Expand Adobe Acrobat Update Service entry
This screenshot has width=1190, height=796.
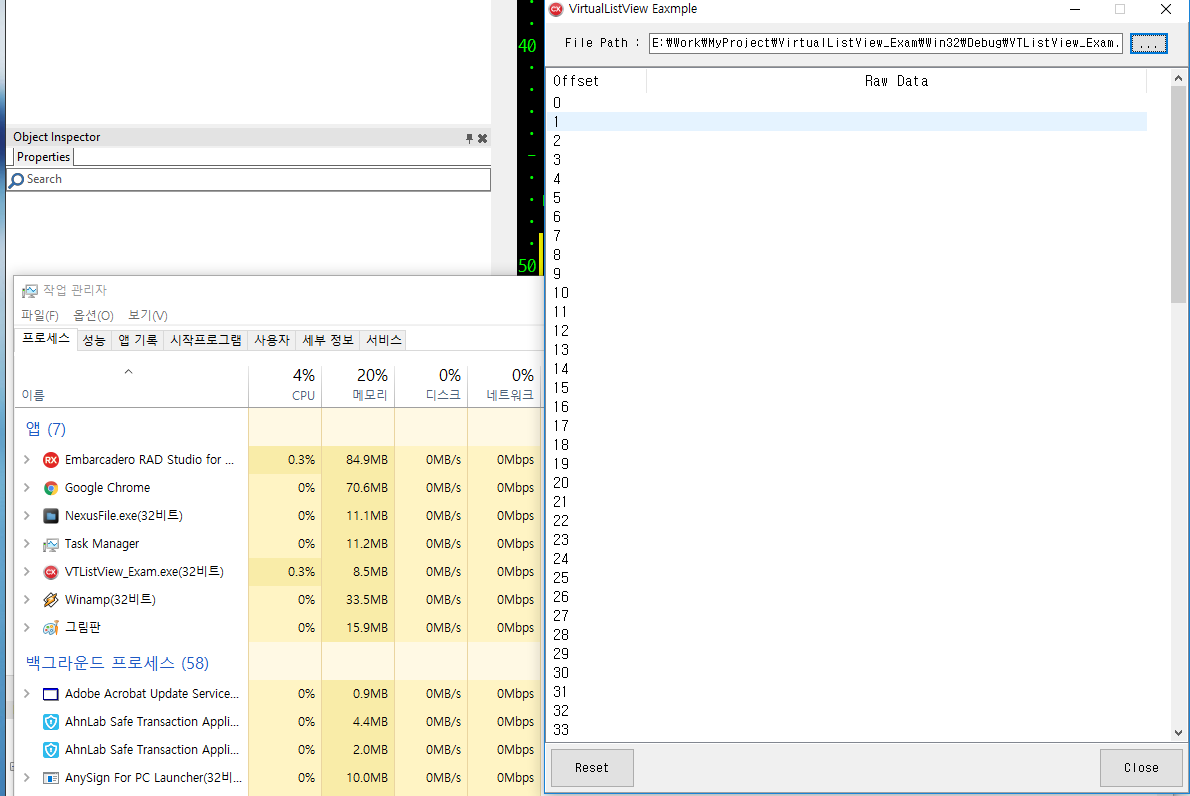[x=27, y=694]
